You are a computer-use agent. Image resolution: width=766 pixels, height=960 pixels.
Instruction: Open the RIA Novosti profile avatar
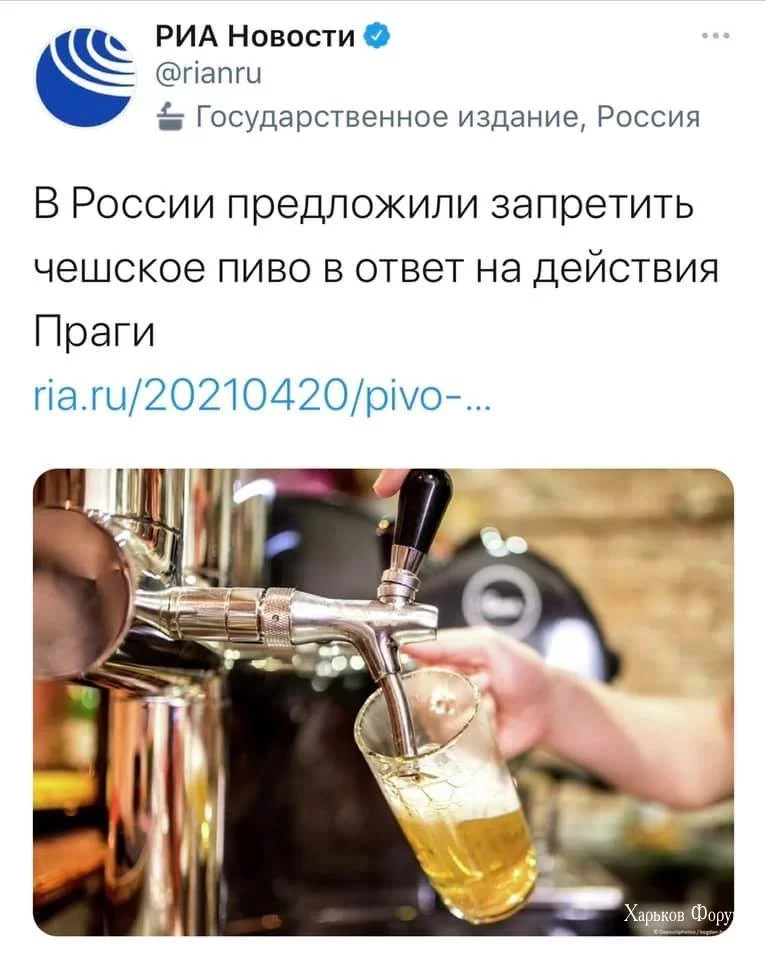coord(85,78)
